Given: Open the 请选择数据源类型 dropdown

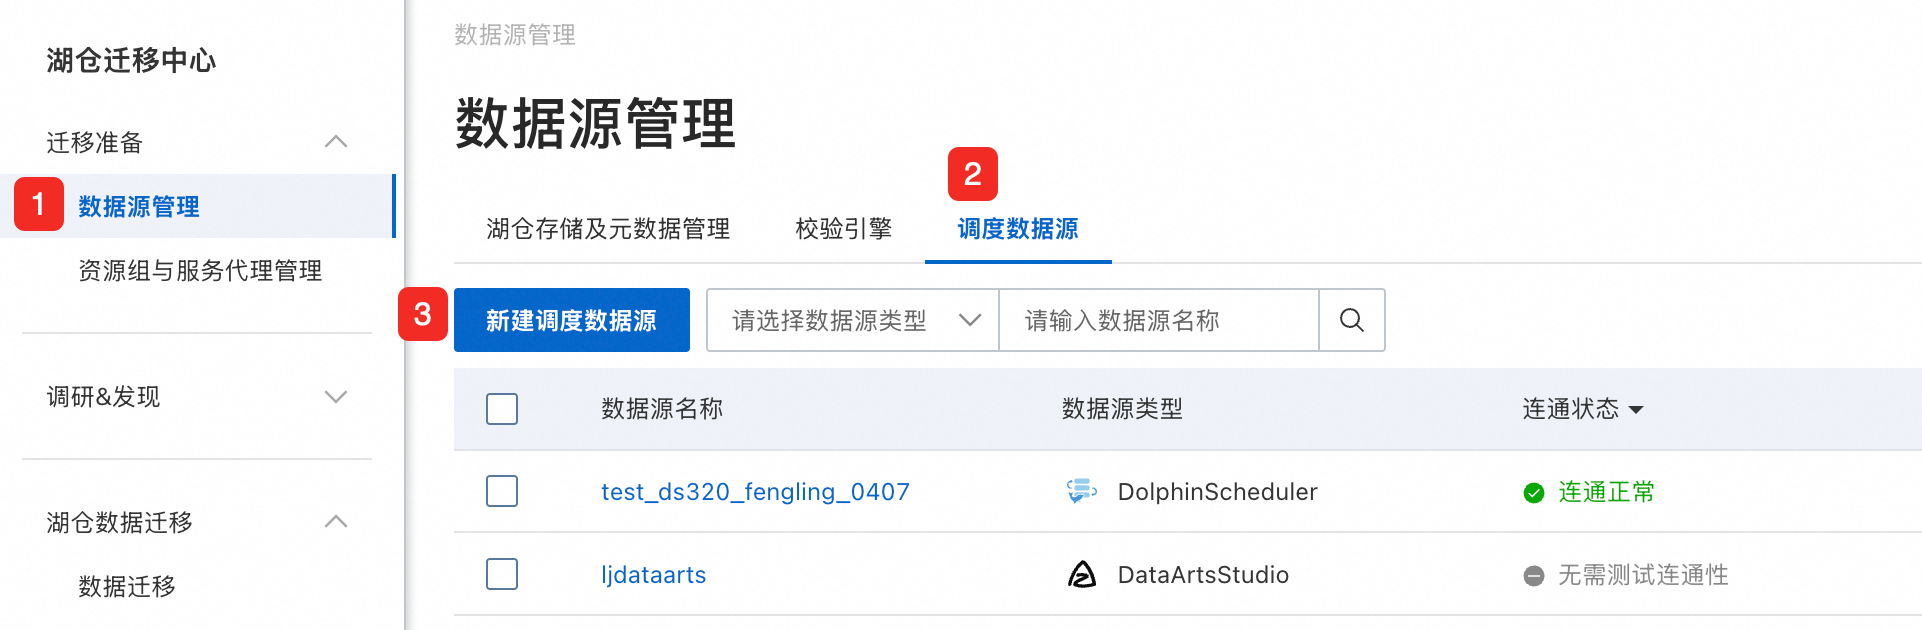Looking at the screenshot, I should click(x=853, y=320).
